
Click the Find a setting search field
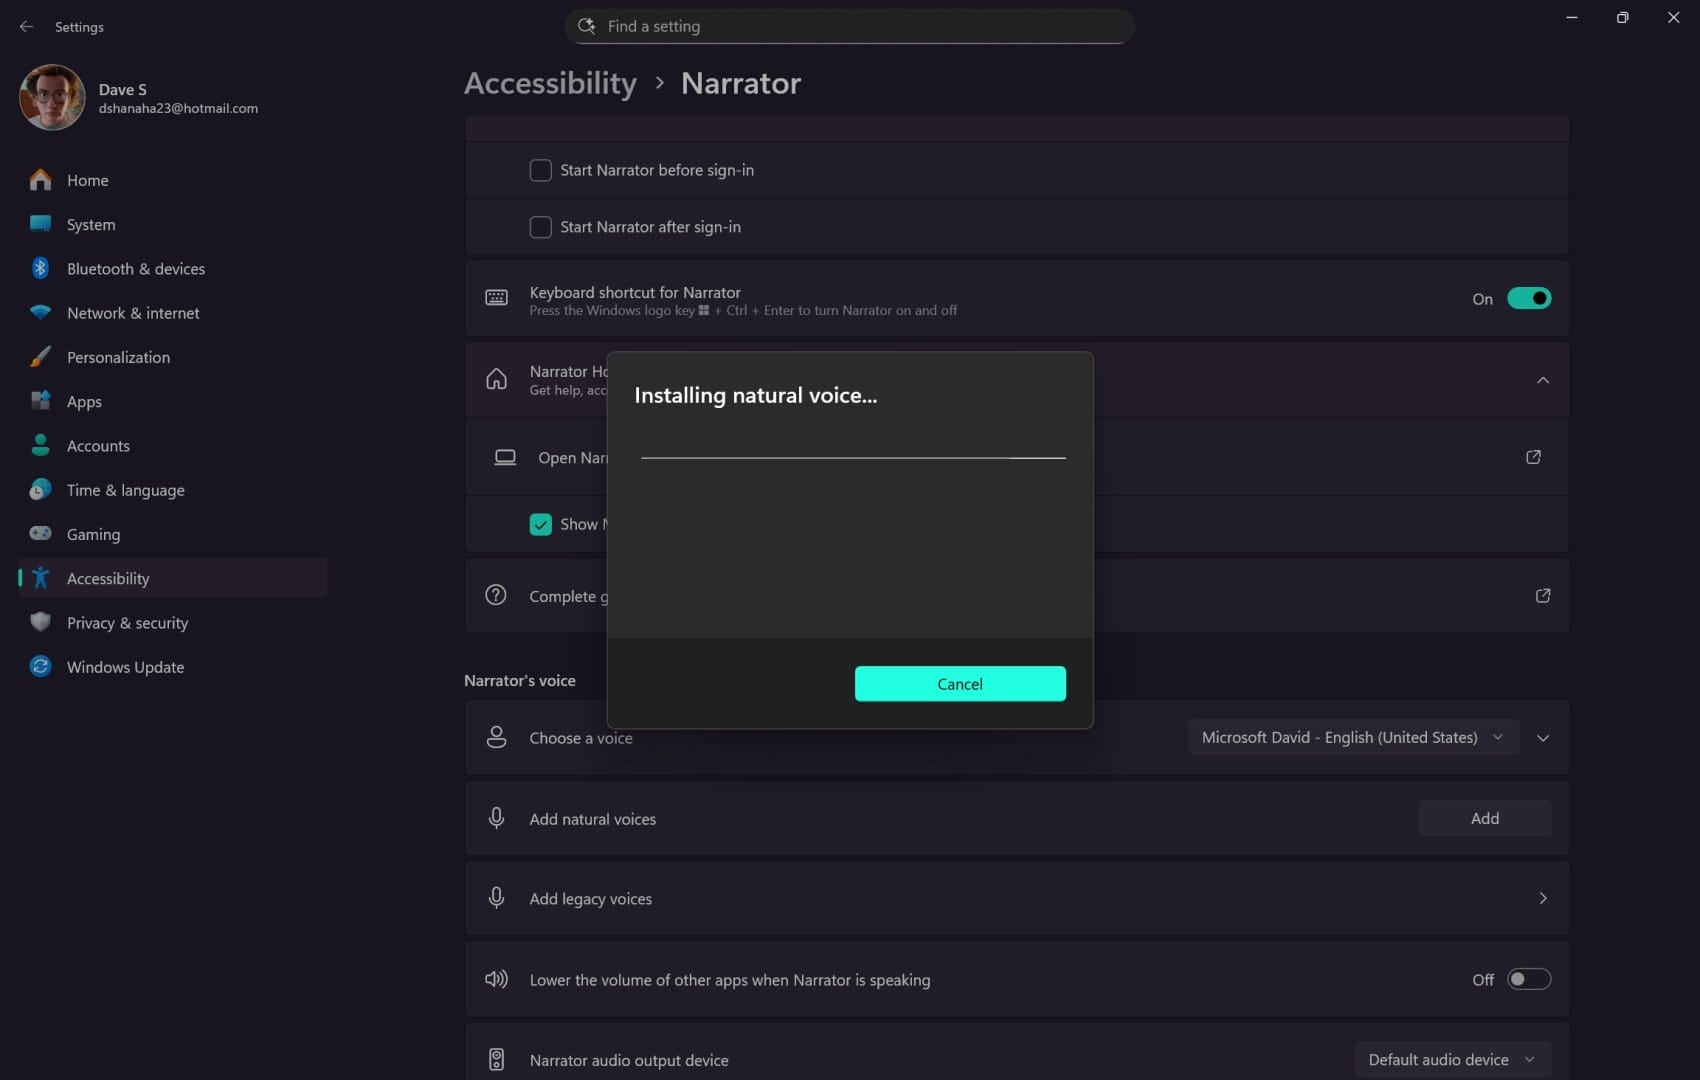point(848,26)
